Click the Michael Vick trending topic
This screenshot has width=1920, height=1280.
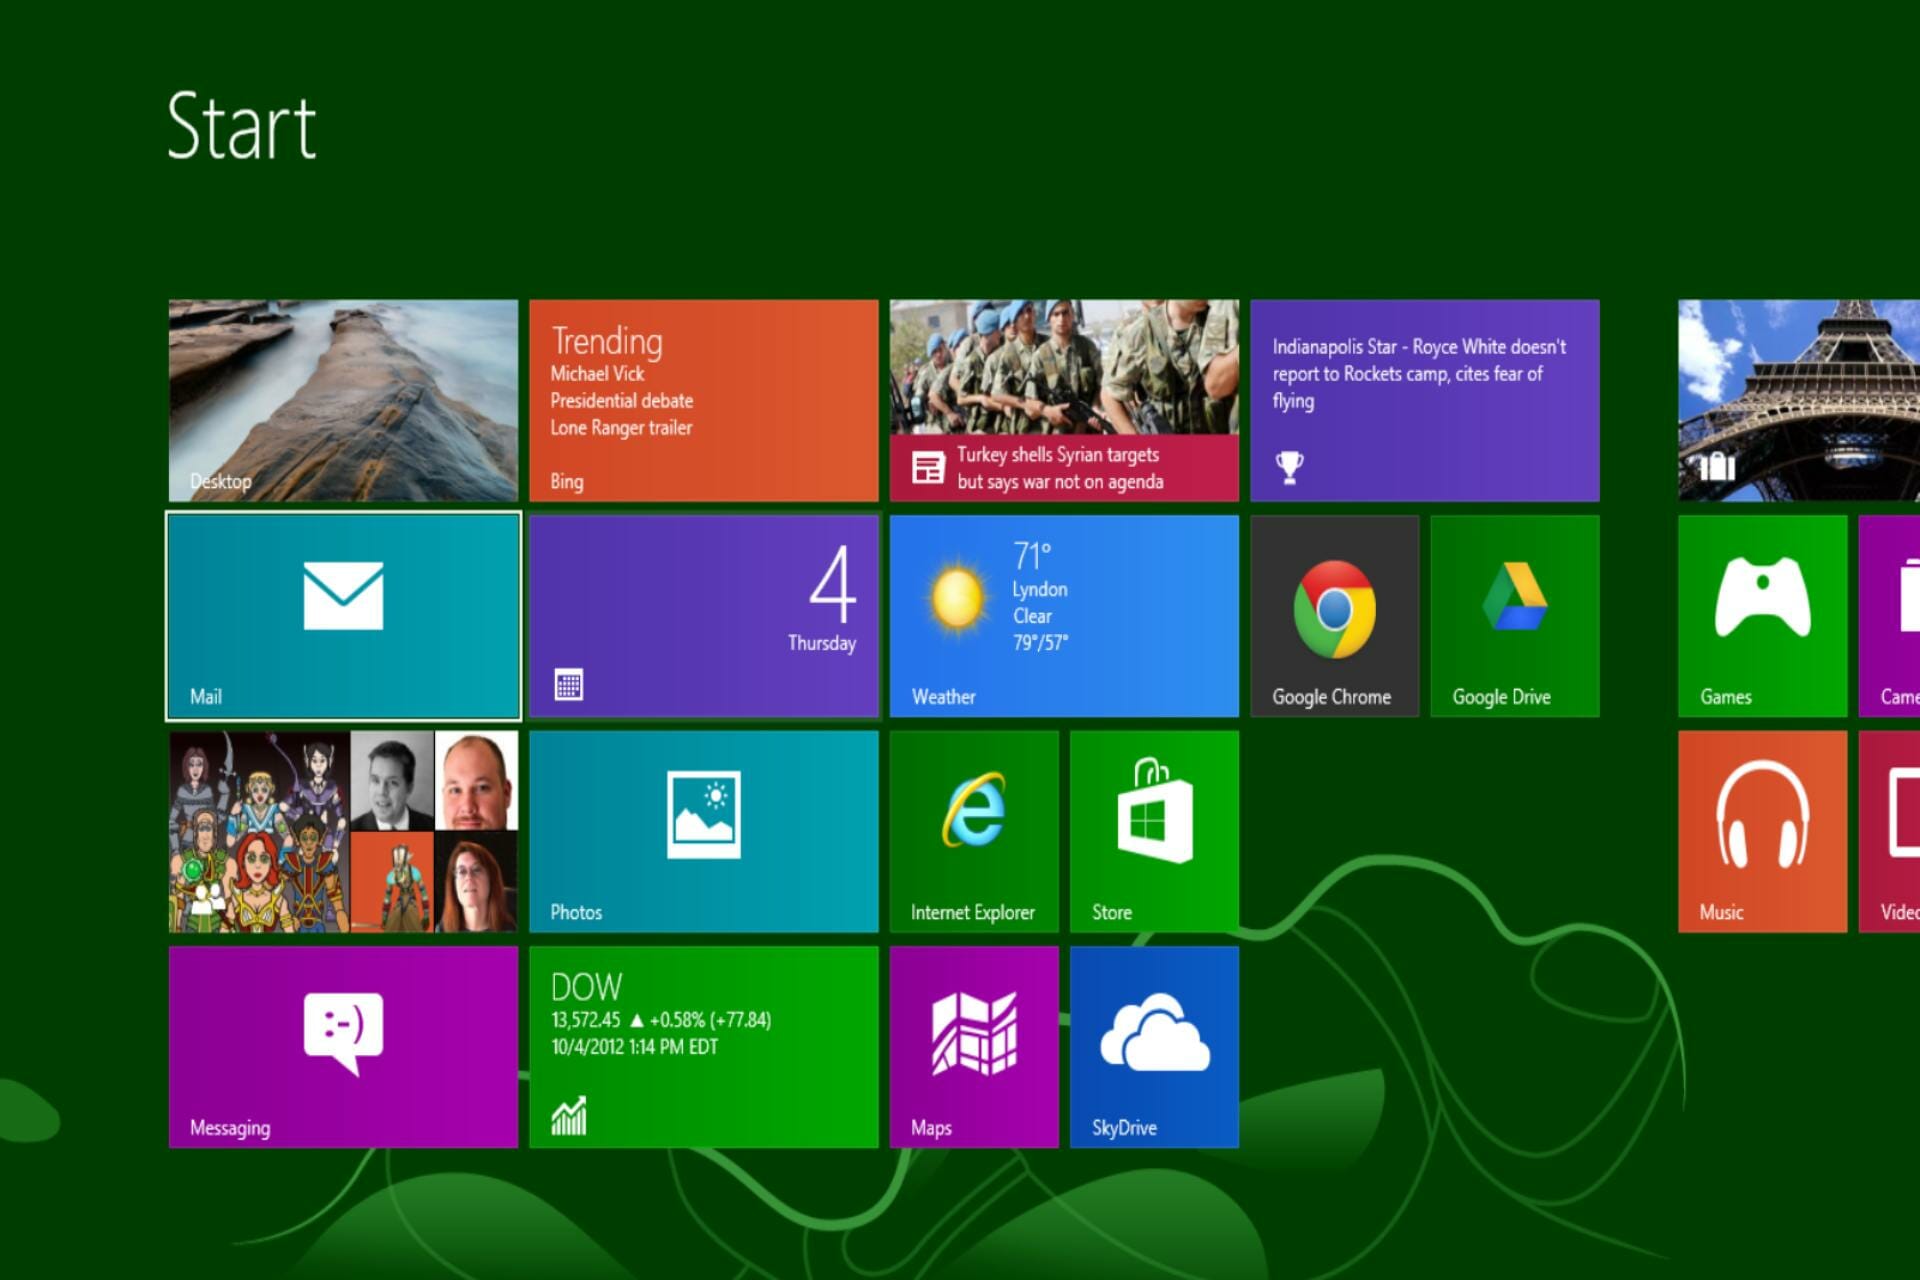pos(597,373)
